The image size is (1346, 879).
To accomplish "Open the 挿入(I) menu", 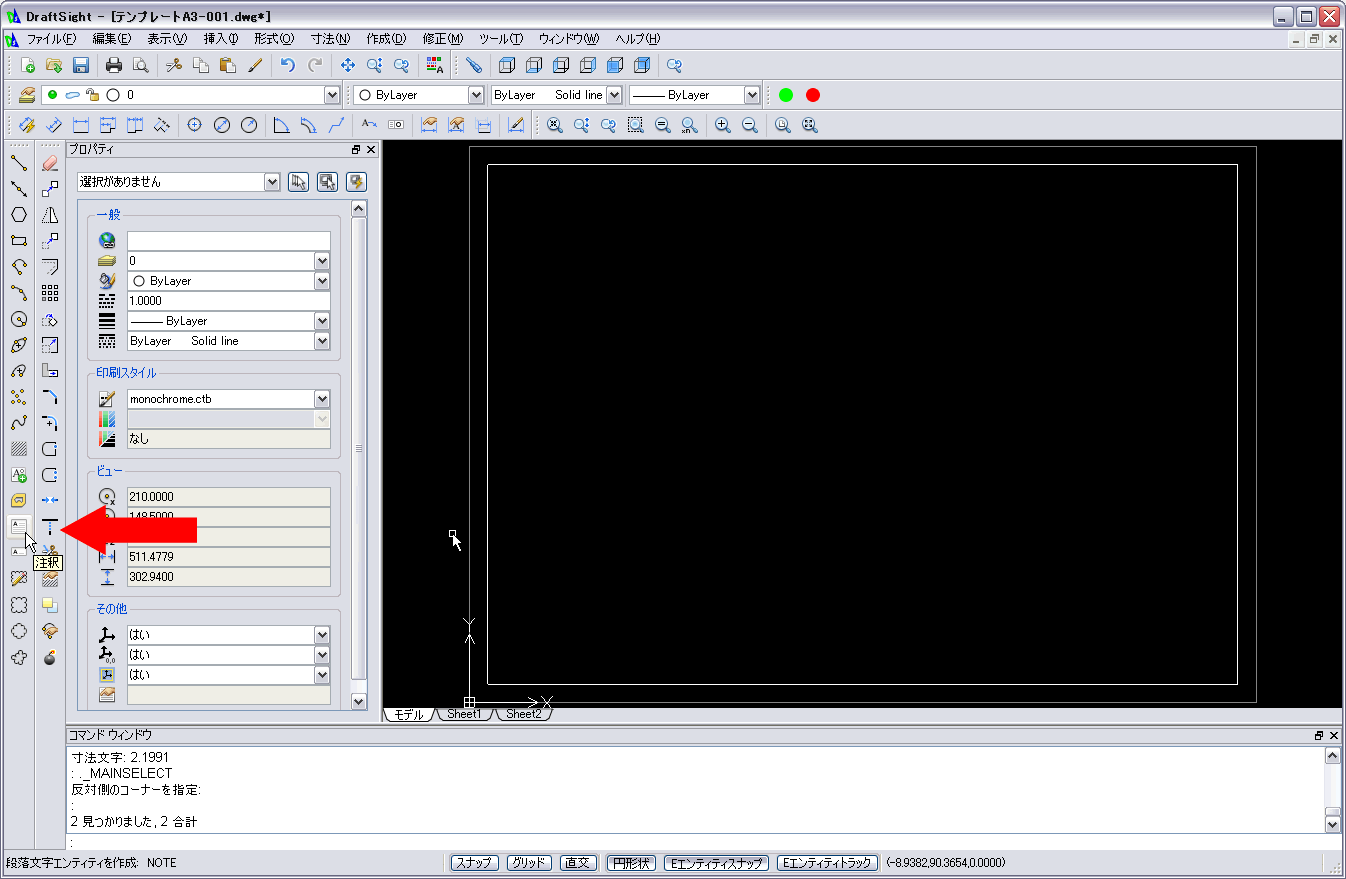I will click(x=221, y=39).
